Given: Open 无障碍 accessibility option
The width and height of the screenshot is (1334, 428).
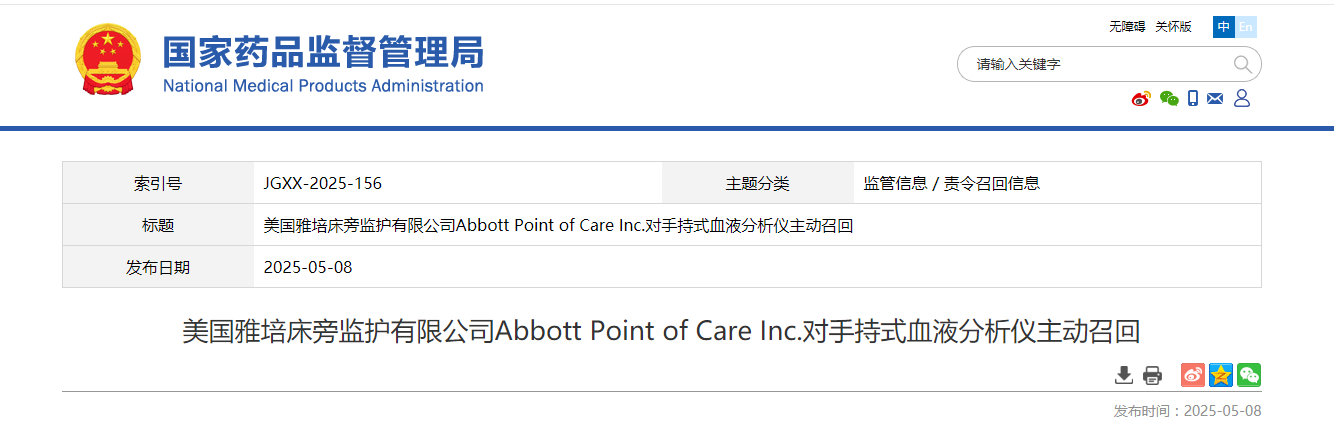Looking at the screenshot, I should point(1126,27).
